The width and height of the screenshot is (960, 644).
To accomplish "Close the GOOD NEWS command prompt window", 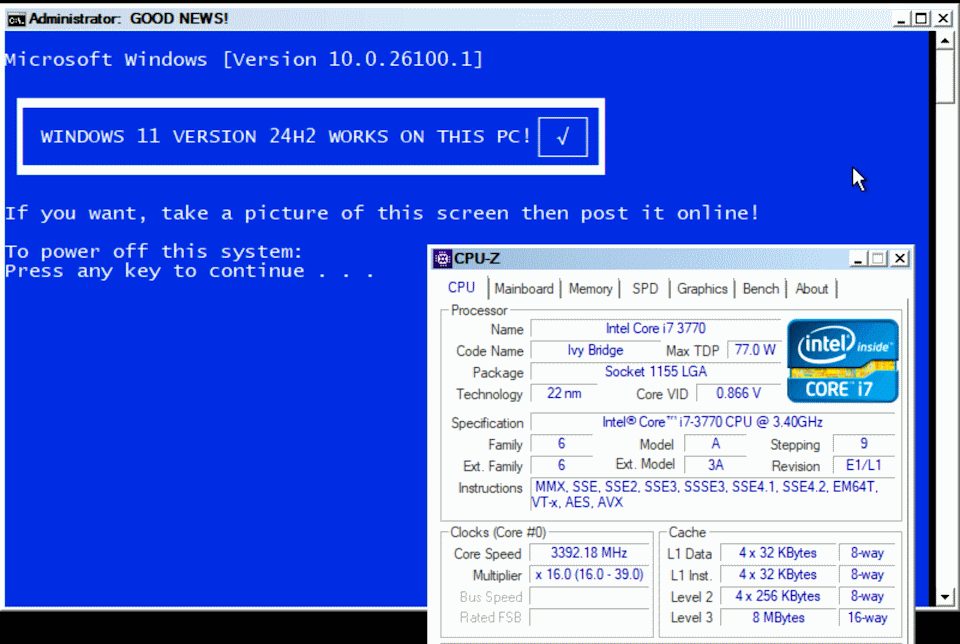I will click(x=943, y=19).
